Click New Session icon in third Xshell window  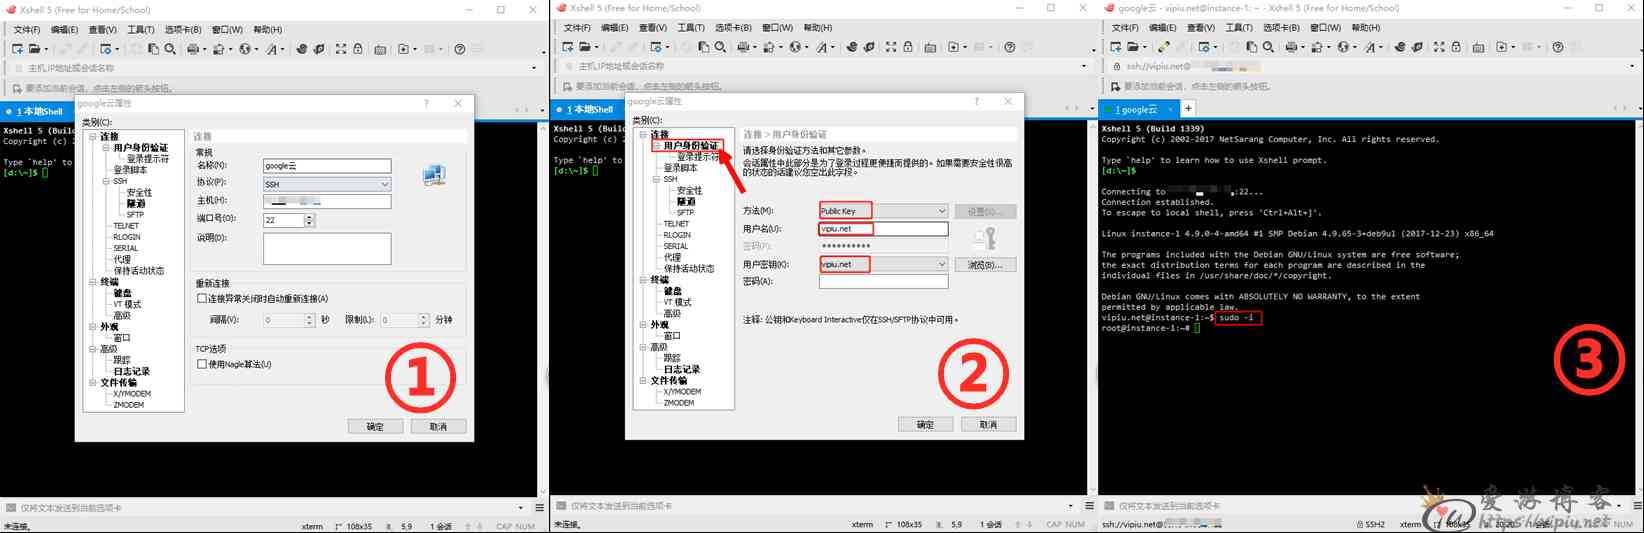pos(1115,47)
